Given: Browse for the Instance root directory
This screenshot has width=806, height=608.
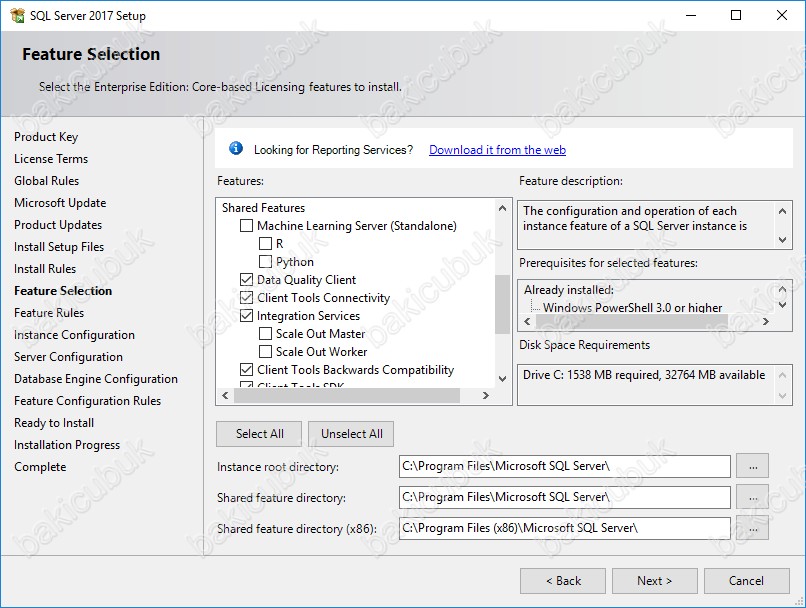Looking at the screenshot, I should [x=753, y=466].
